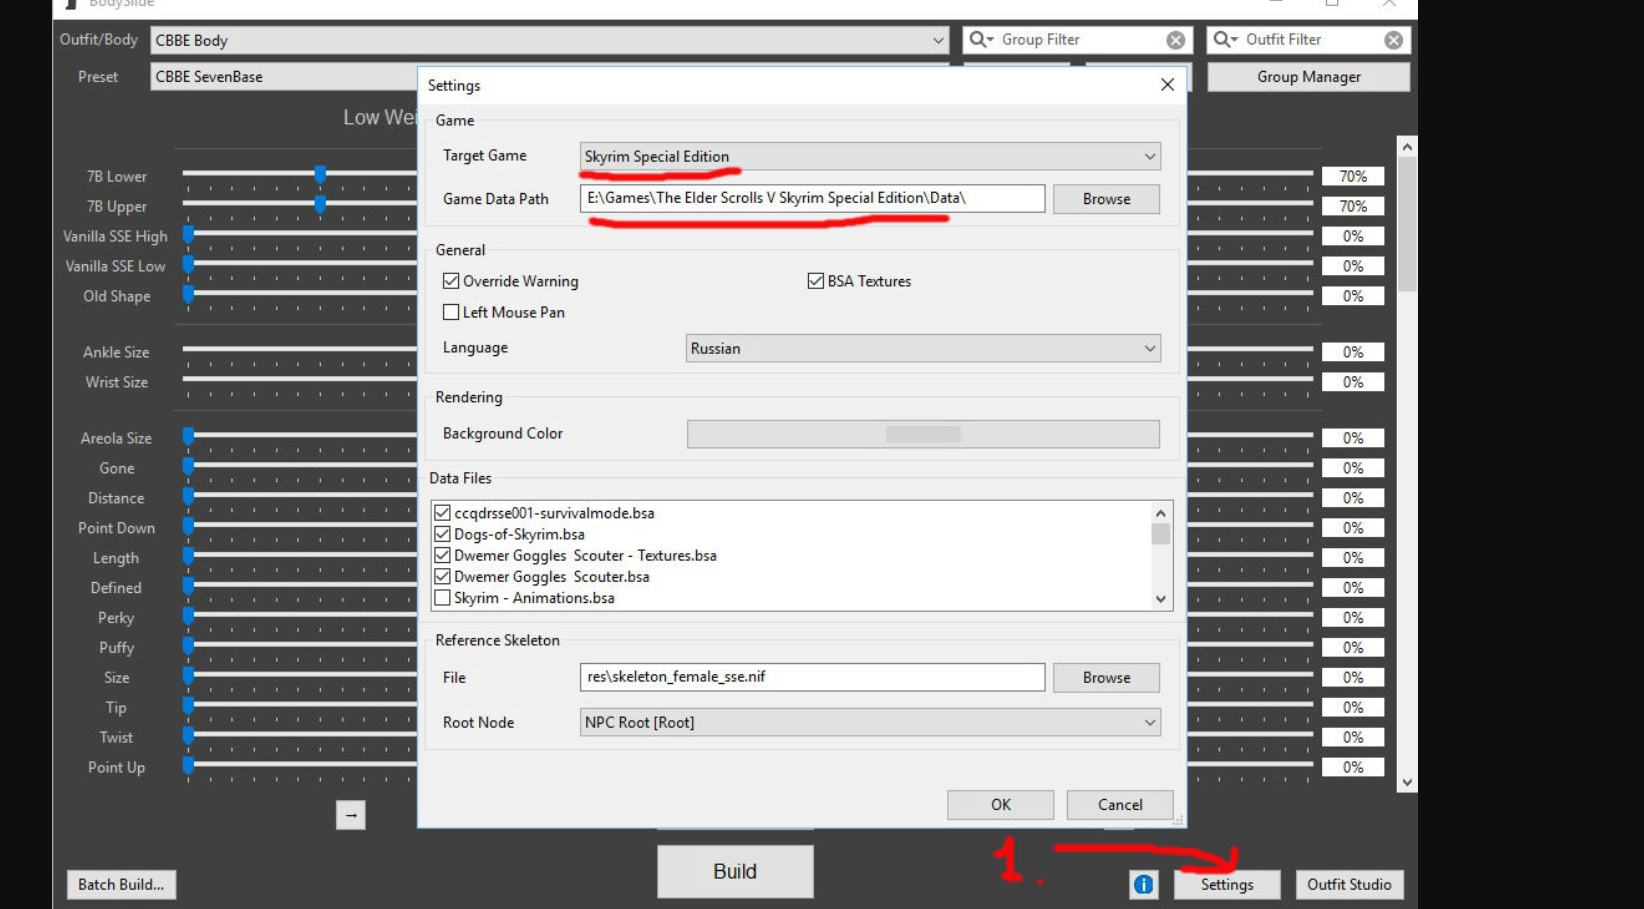Viewport: 1644px width, 909px height.
Task: Click the Outfit Filter search icon
Action: [x=1224, y=40]
